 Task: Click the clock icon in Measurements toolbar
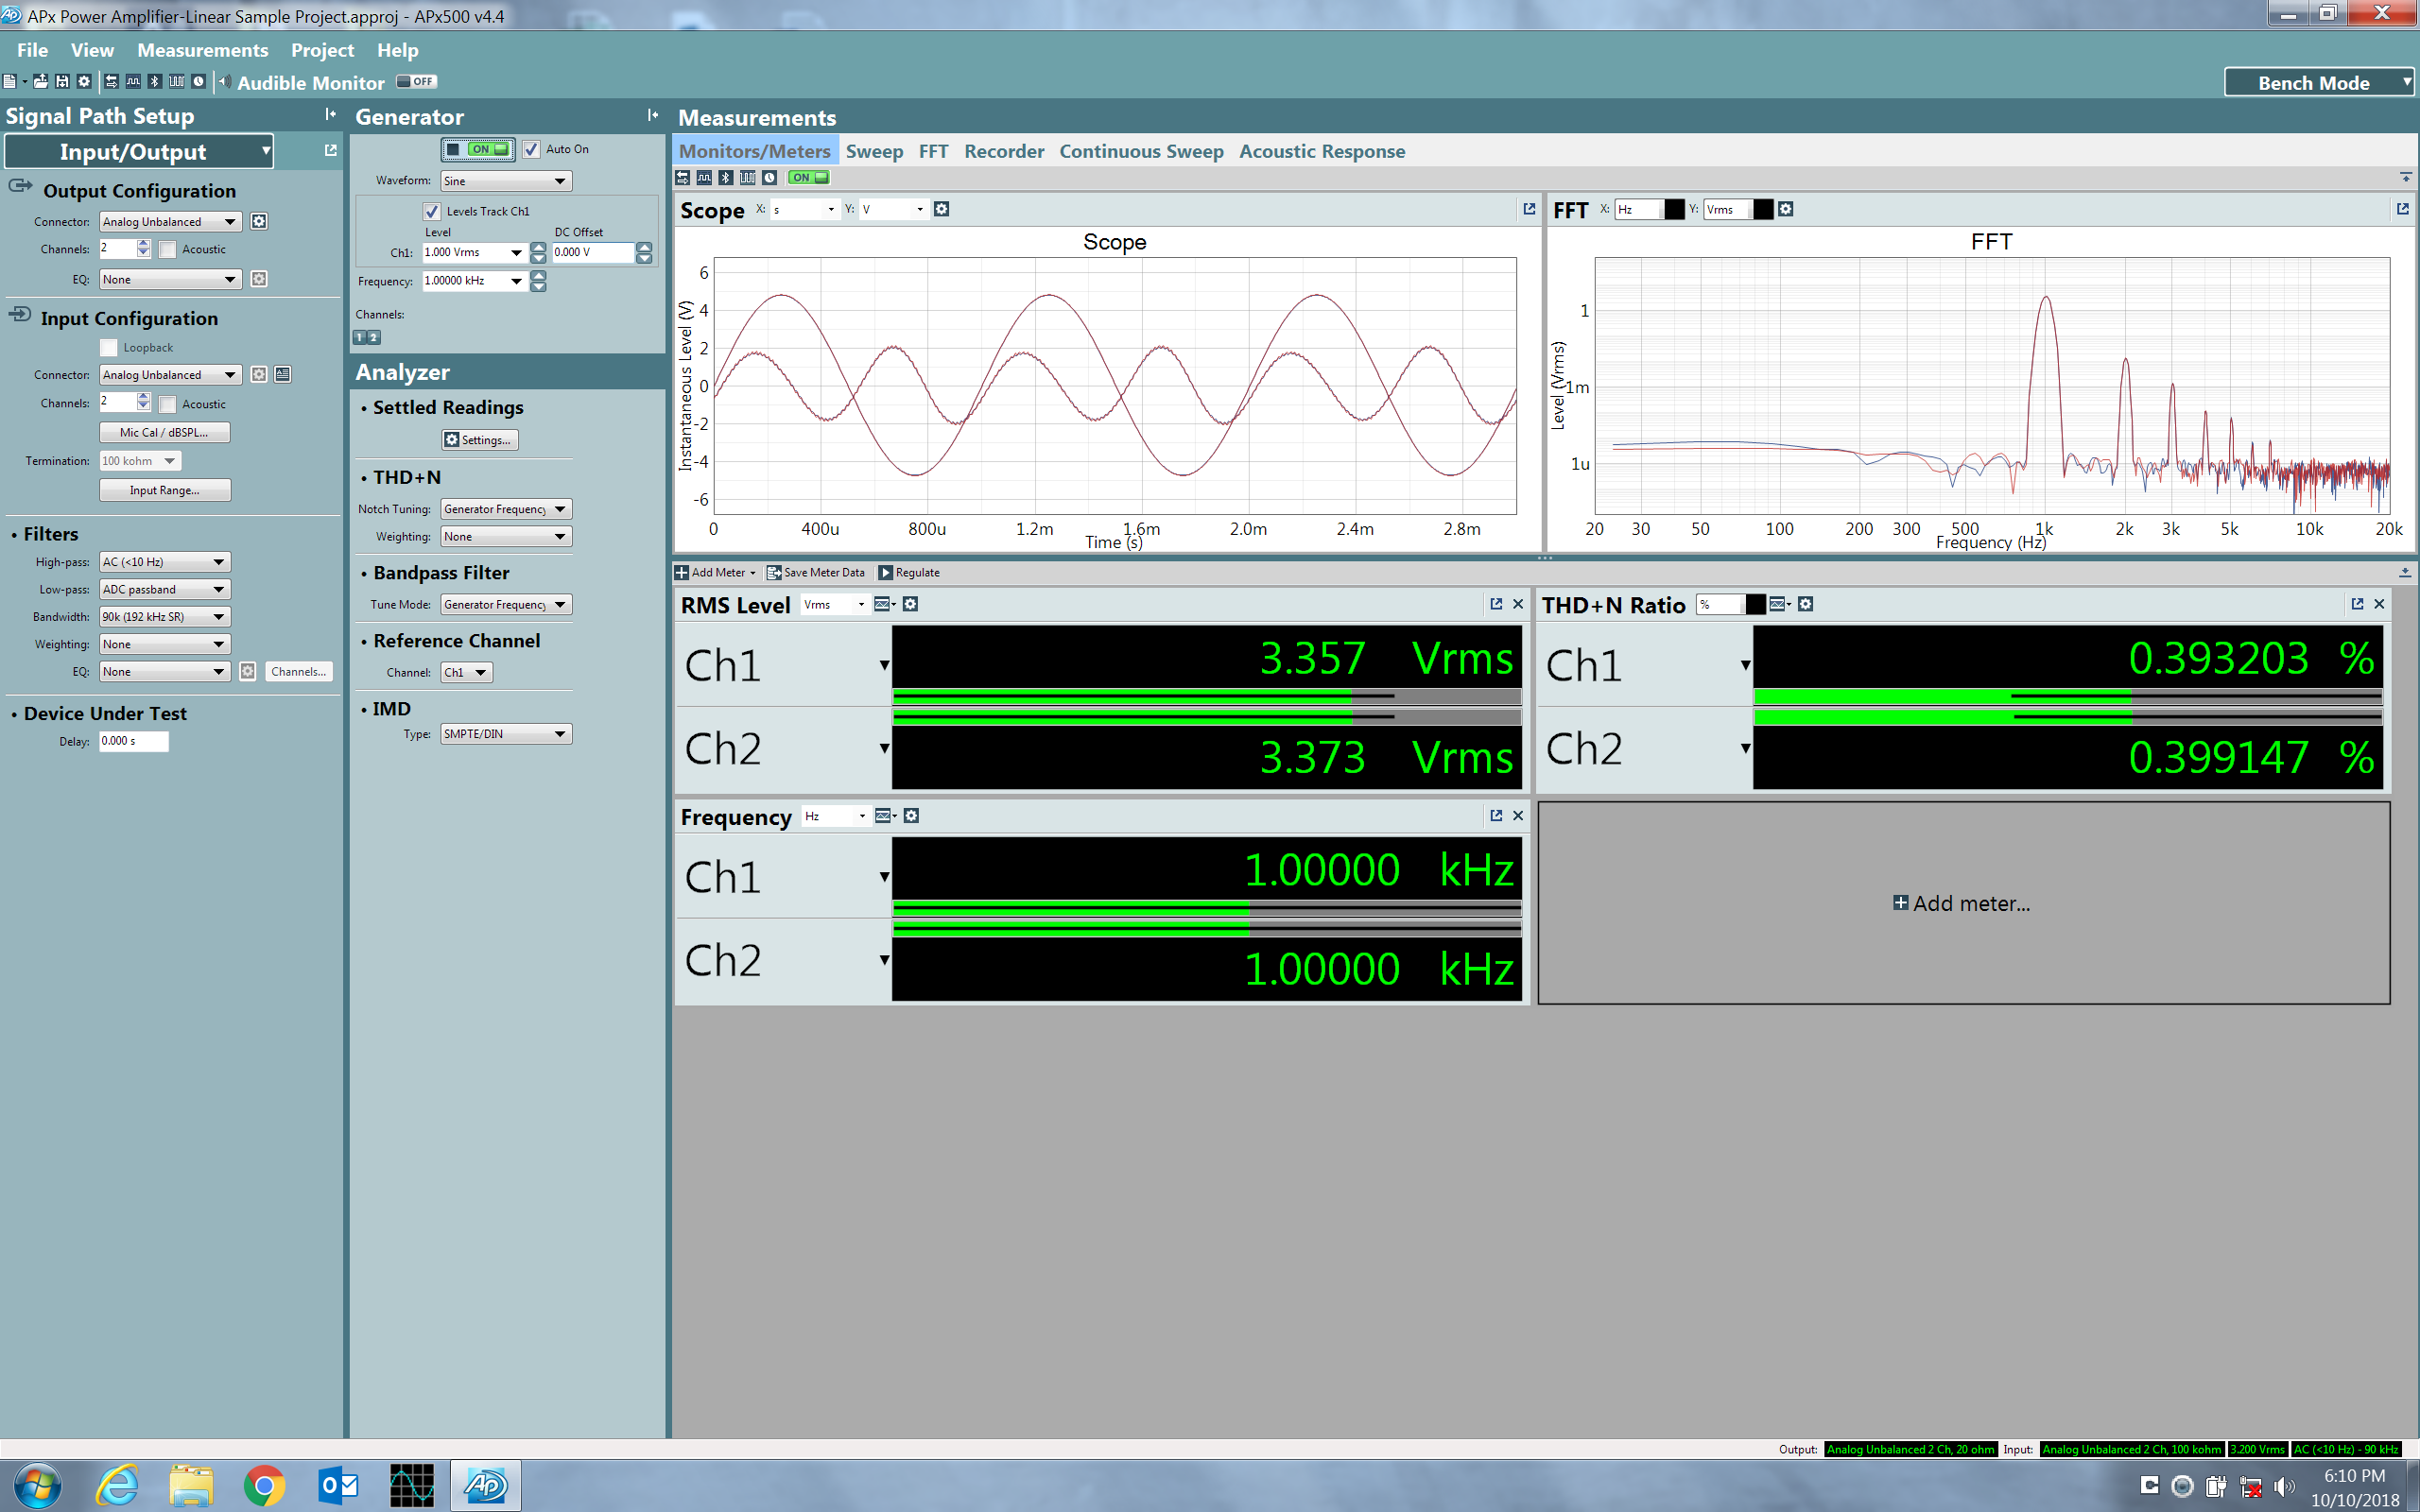click(769, 178)
